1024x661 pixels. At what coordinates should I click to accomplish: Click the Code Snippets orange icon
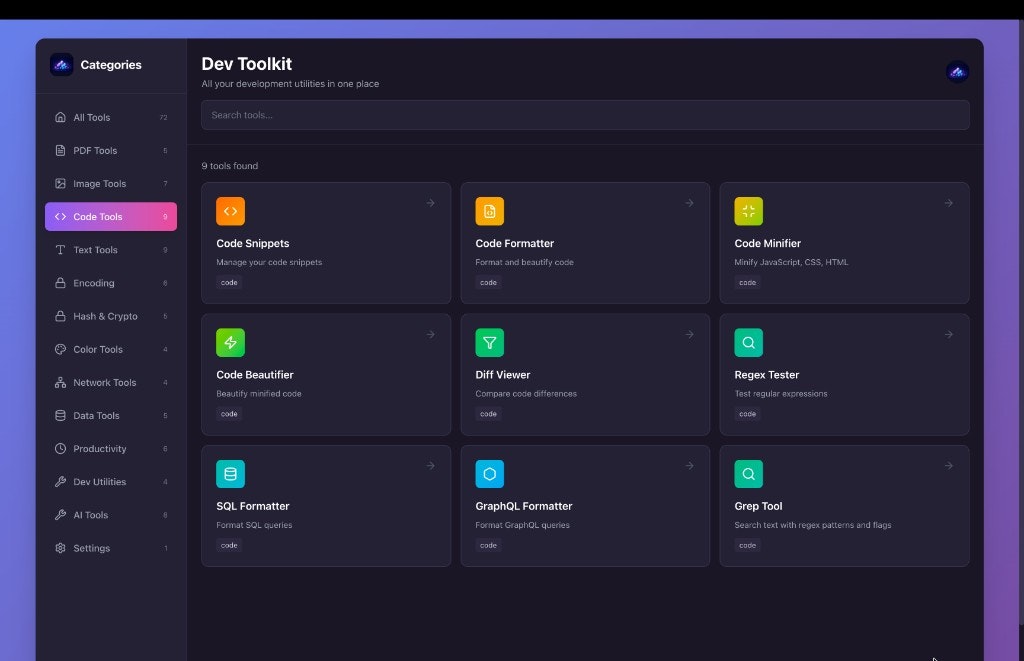(x=231, y=211)
